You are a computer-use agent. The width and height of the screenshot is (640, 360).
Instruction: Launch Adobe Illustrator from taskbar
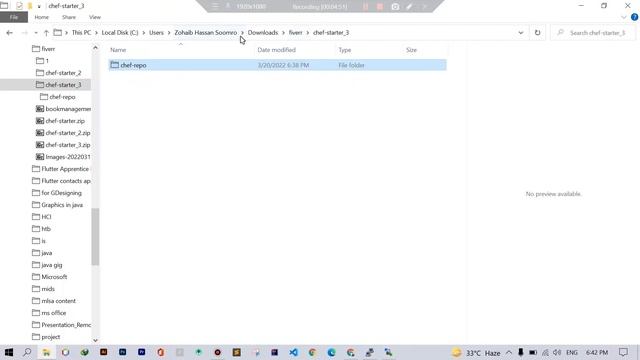(104, 352)
